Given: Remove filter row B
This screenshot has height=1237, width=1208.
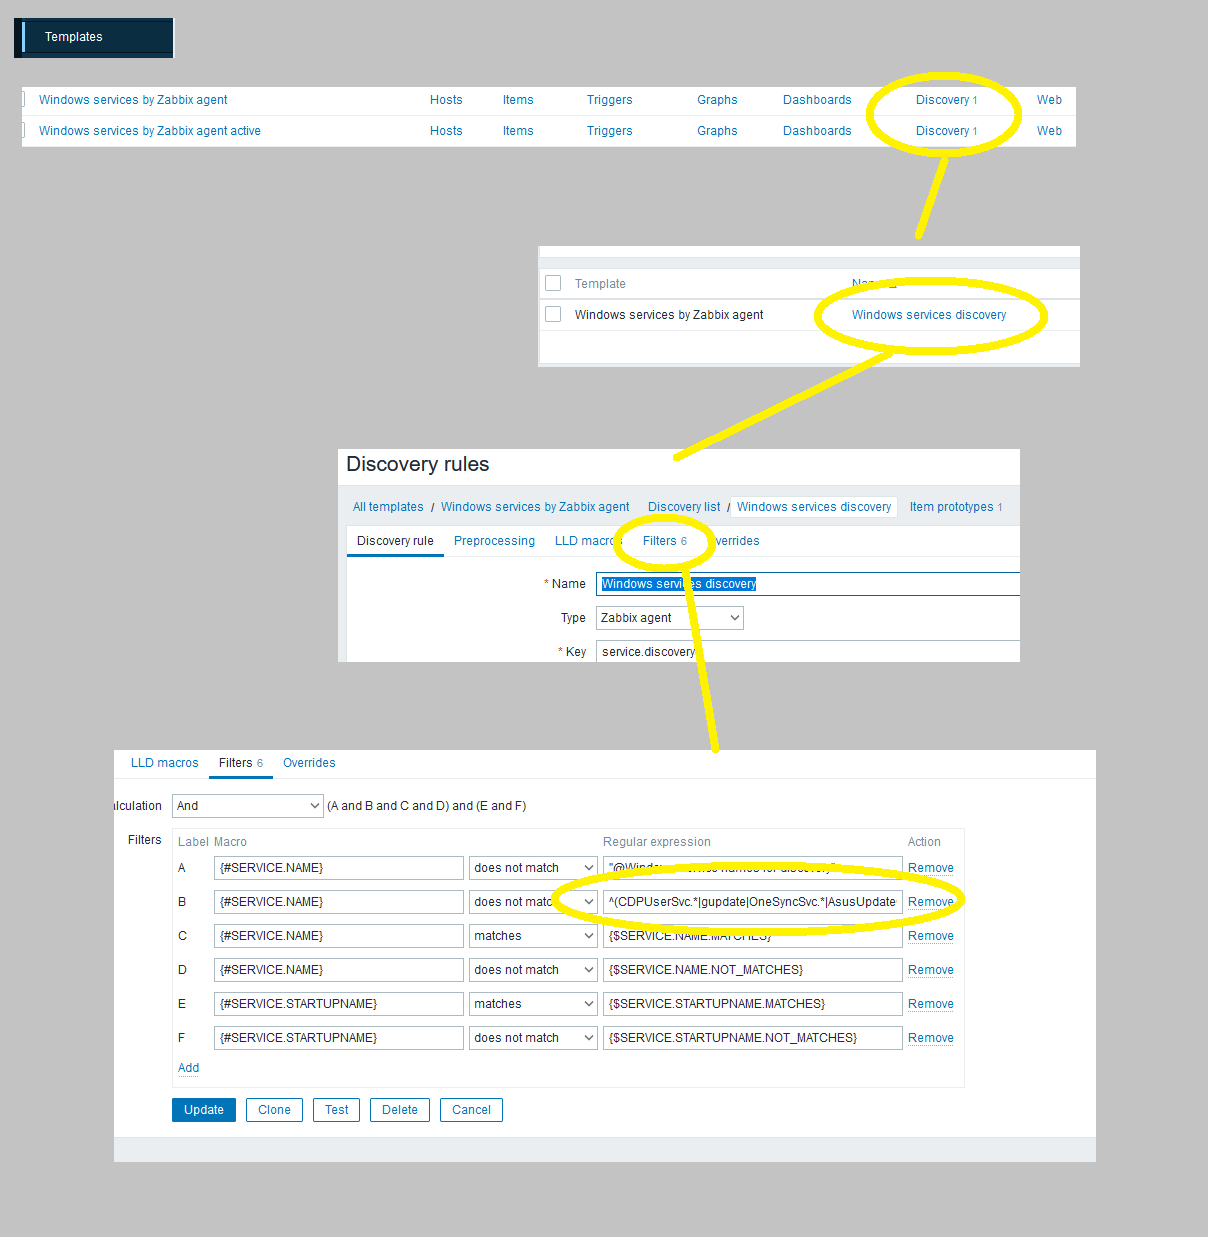Looking at the screenshot, I should pos(930,901).
